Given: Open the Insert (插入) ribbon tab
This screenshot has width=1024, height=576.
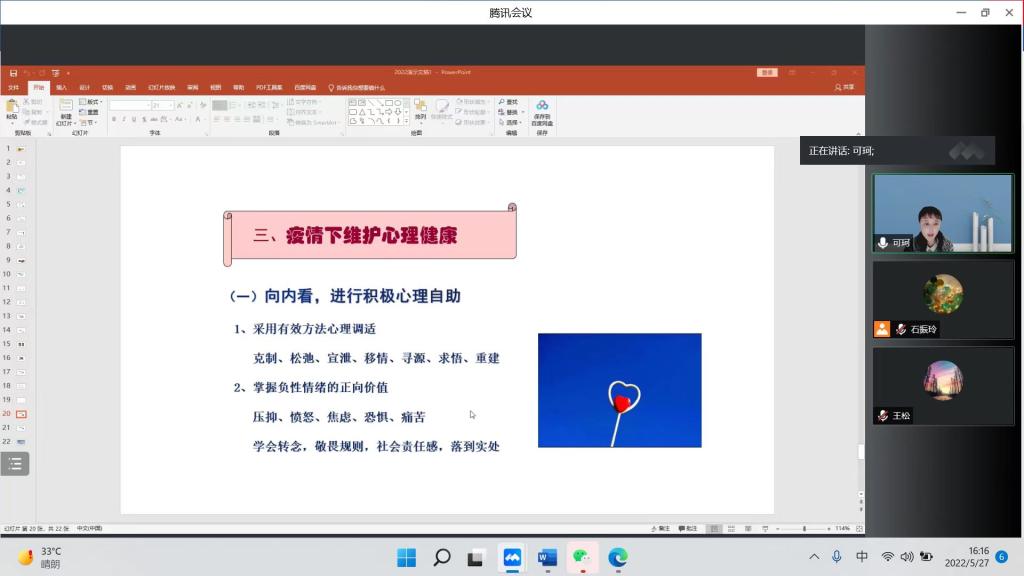Looking at the screenshot, I should [61, 87].
